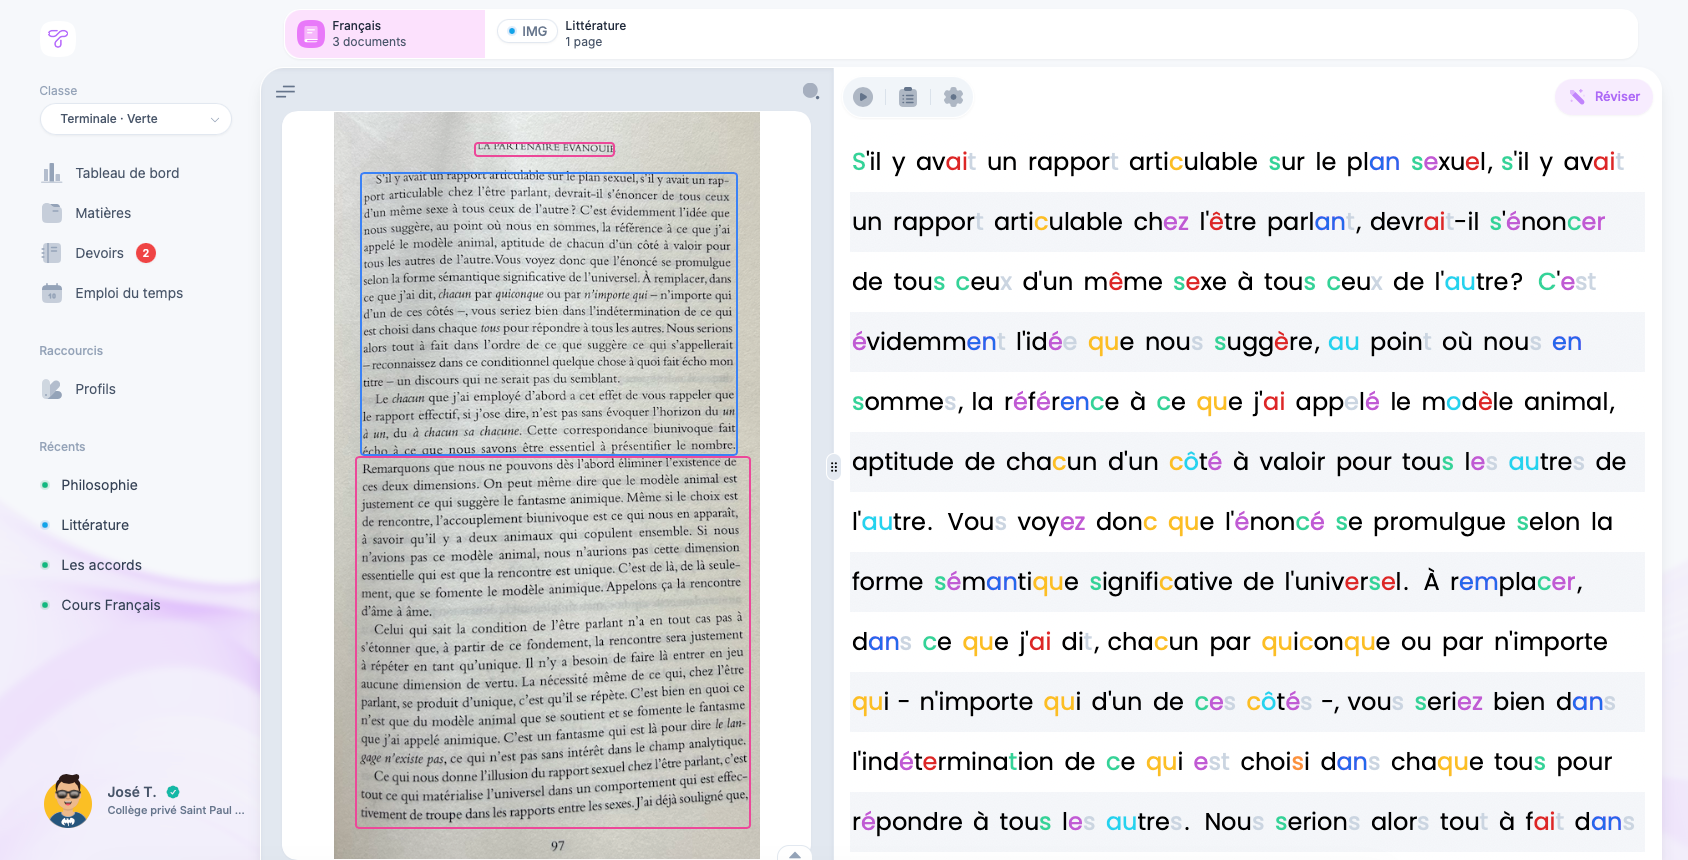Image resolution: width=1688 pixels, height=860 pixels.
Task: Click the Matières folder icon
Action: (52, 213)
